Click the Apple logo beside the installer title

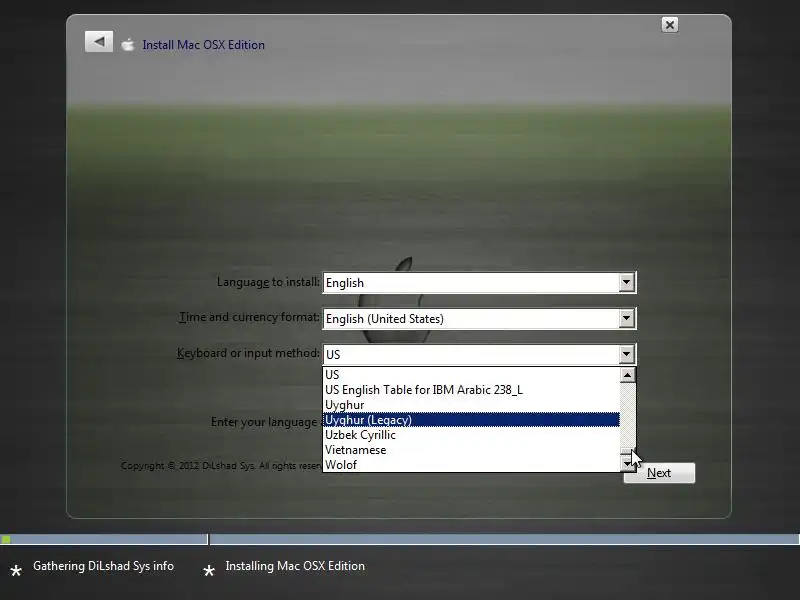(x=128, y=45)
